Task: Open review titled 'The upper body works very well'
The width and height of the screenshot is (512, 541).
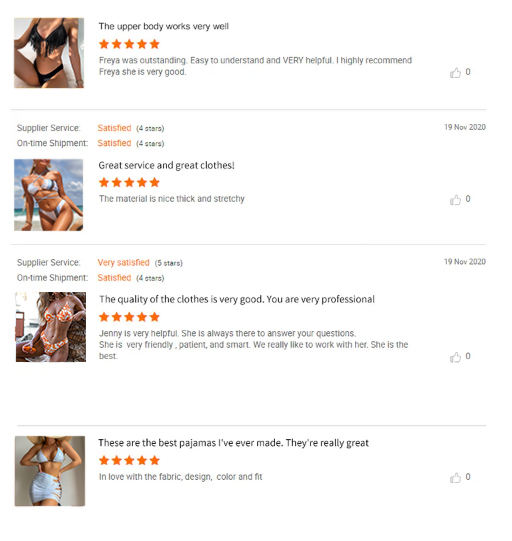Action: [x=164, y=27]
